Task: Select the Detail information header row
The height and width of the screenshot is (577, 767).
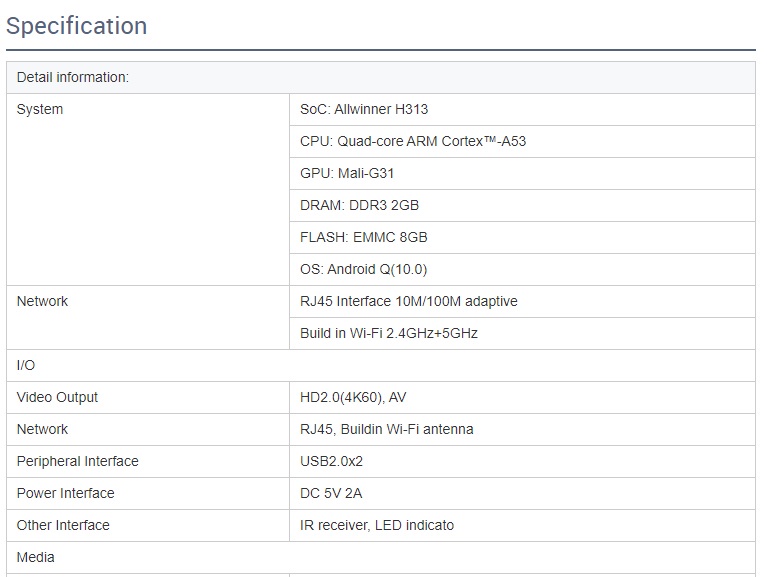Action: 73,78
